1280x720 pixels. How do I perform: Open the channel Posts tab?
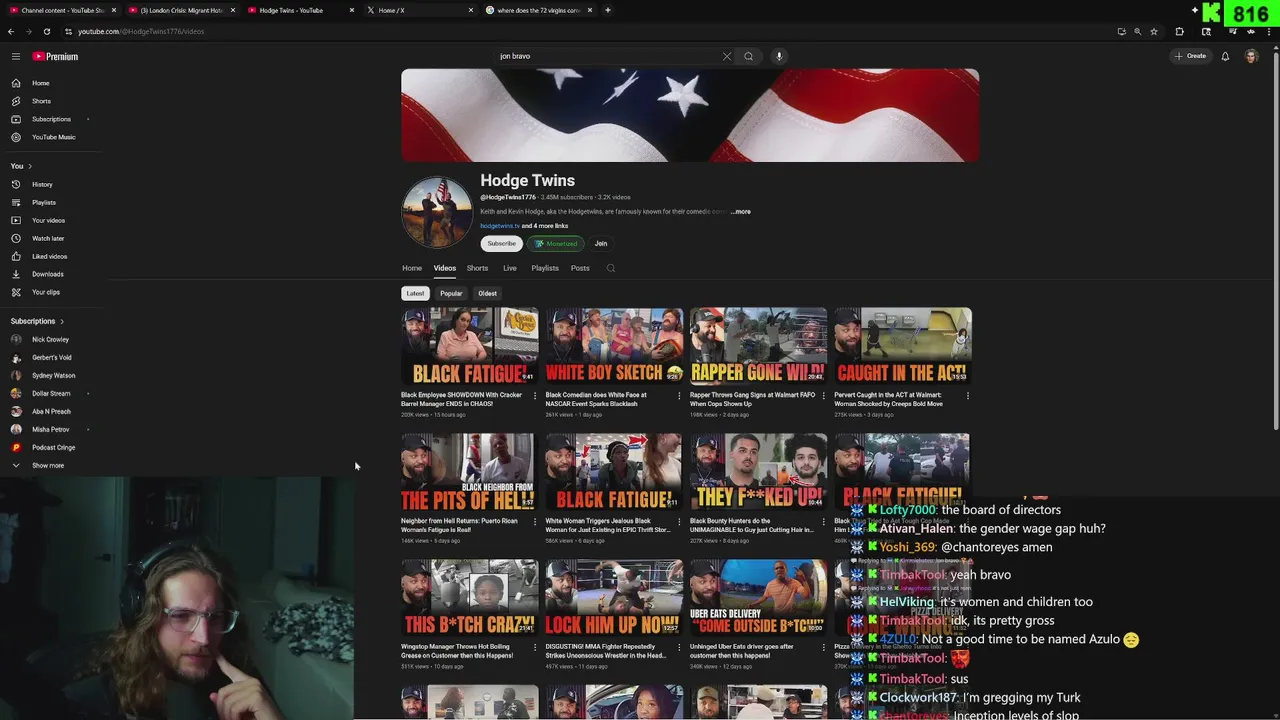pyautogui.click(x=580, y=268)
